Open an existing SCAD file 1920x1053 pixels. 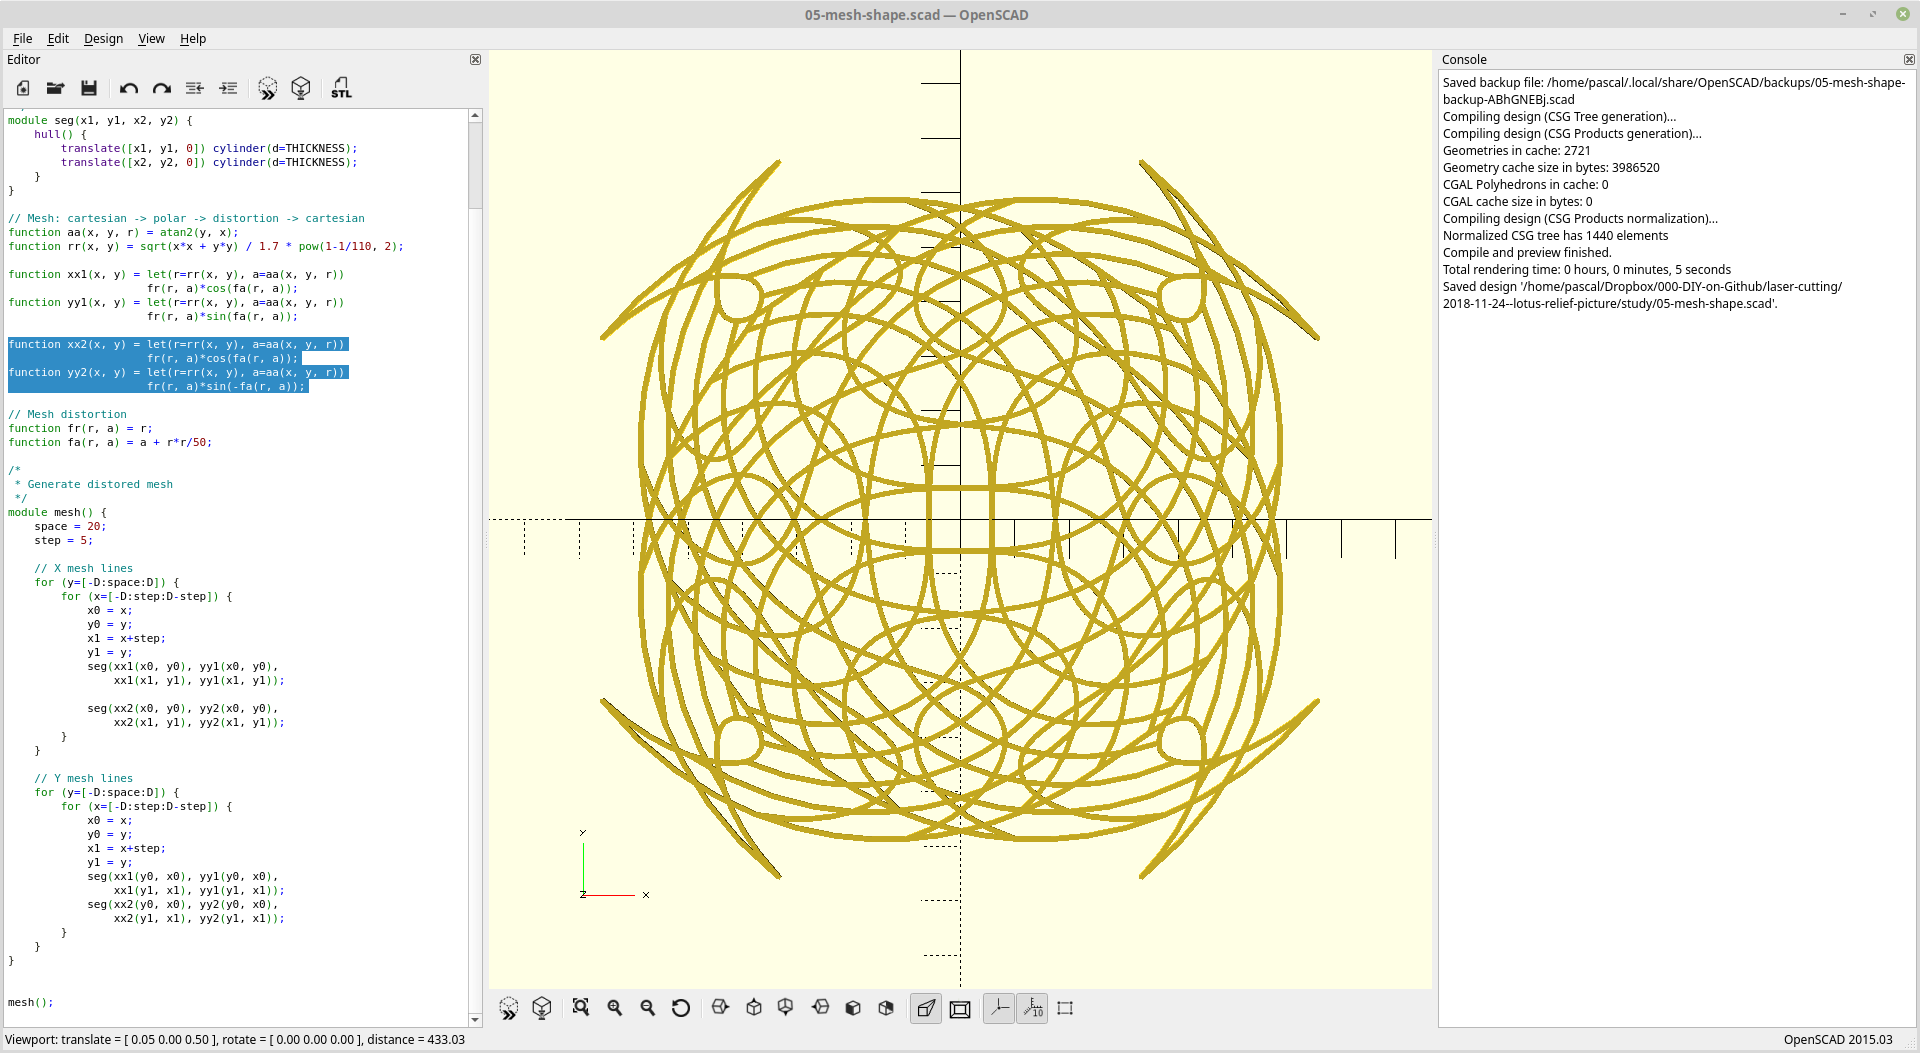[x=55, y=88]
